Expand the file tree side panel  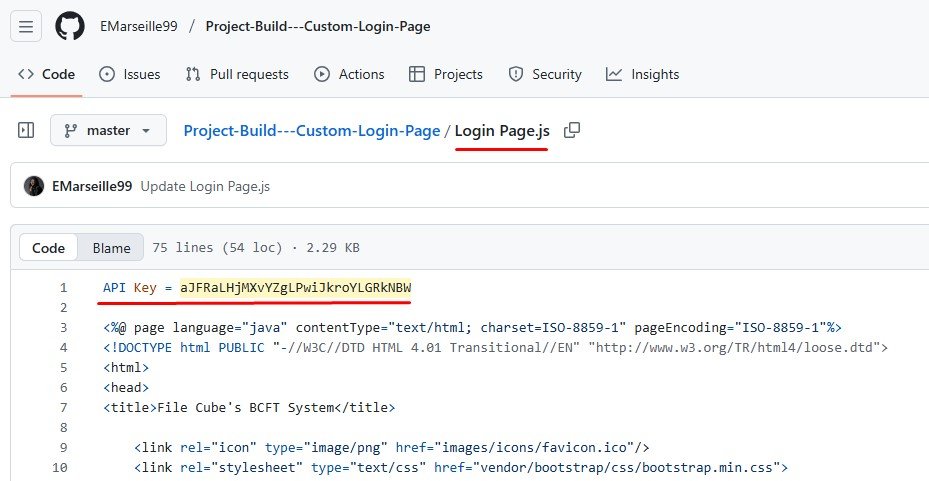tap(26, 130)
